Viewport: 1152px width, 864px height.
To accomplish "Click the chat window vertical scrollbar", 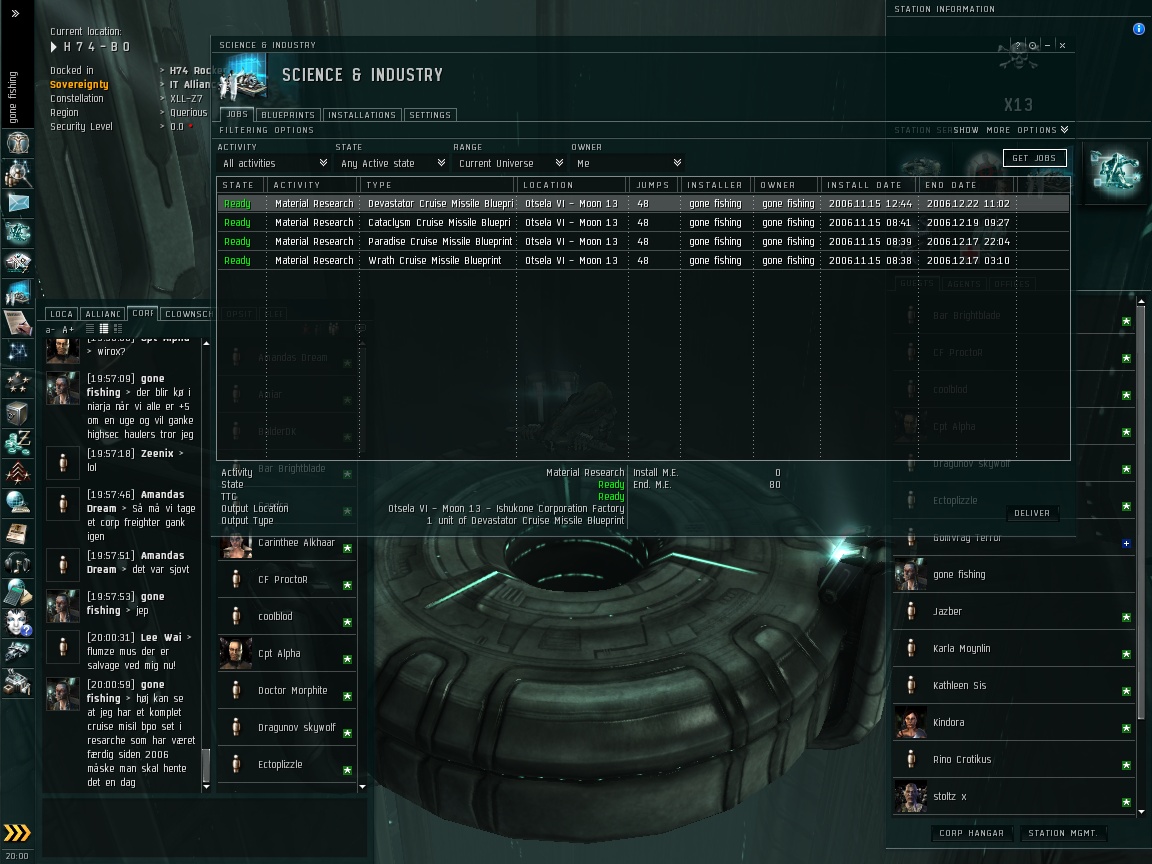I will [x=206, y=564].
